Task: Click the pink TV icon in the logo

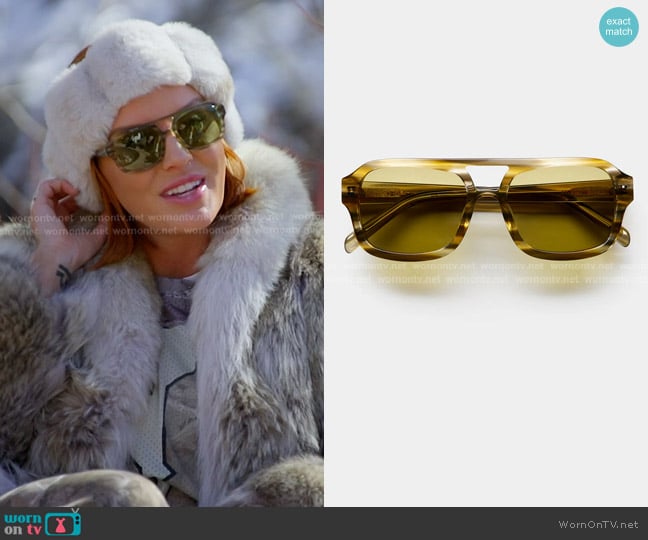Action: pos(66,523)
